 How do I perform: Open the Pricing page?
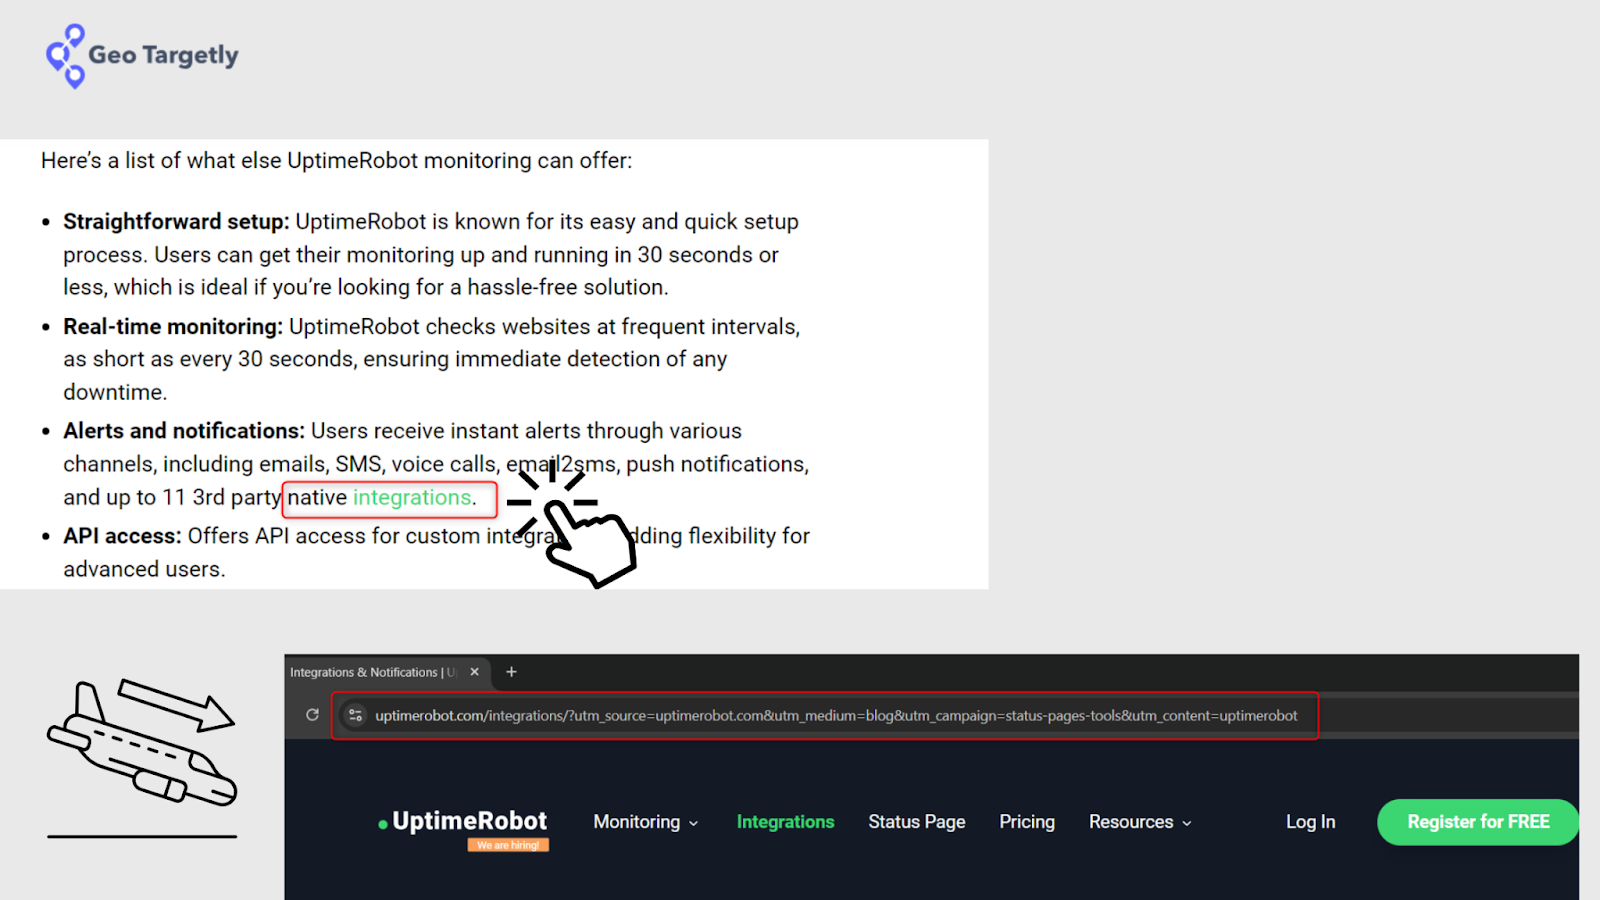(1027, 822)
